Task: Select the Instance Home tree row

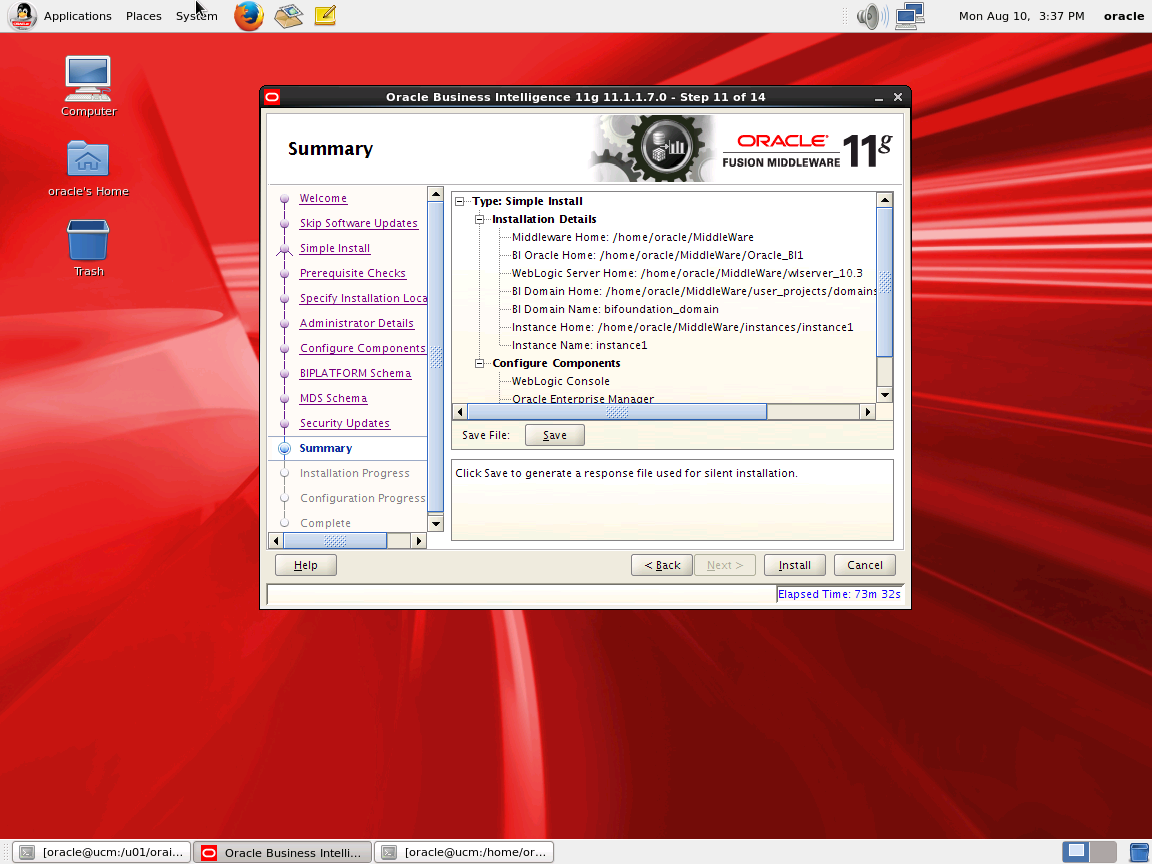Action: 683,327
